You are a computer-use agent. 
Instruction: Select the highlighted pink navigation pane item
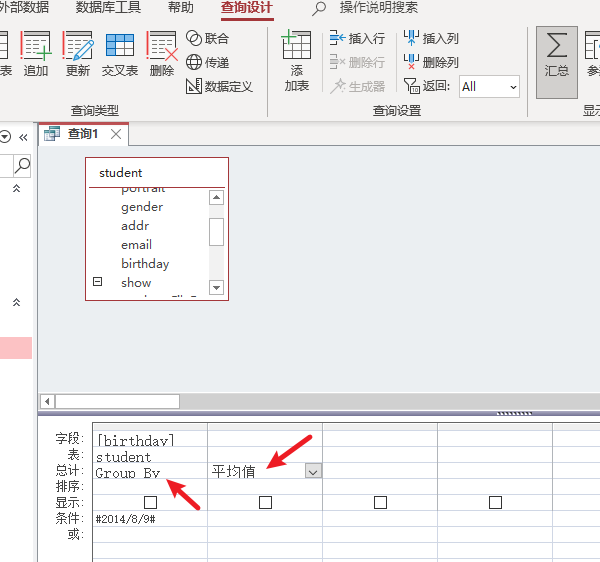click(x=16, y=348)
